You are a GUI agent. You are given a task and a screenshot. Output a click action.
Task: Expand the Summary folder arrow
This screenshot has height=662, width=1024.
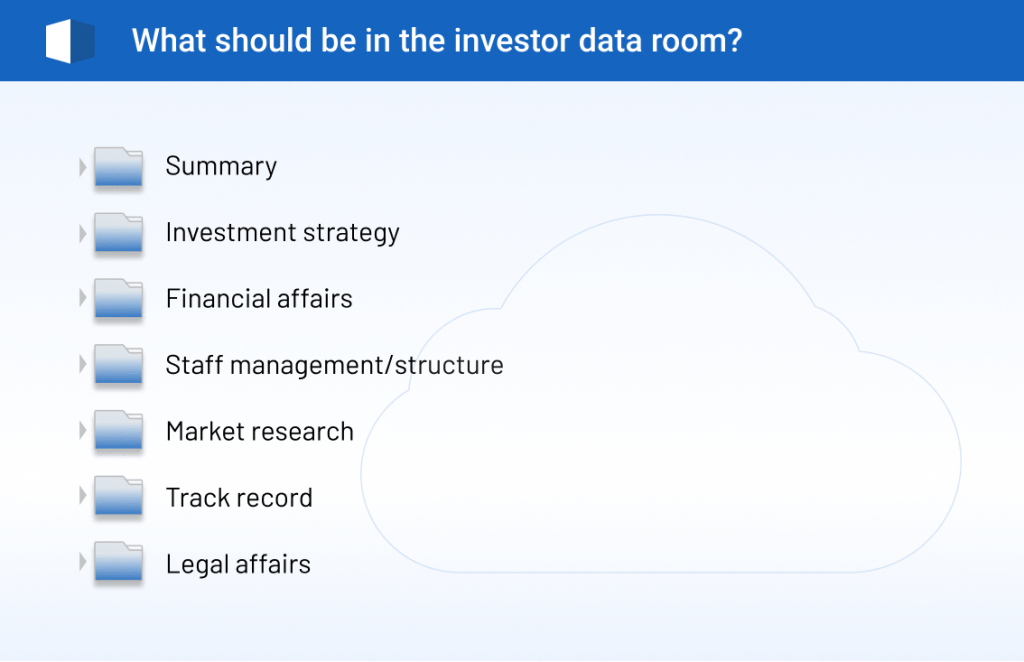coord(83,167)
